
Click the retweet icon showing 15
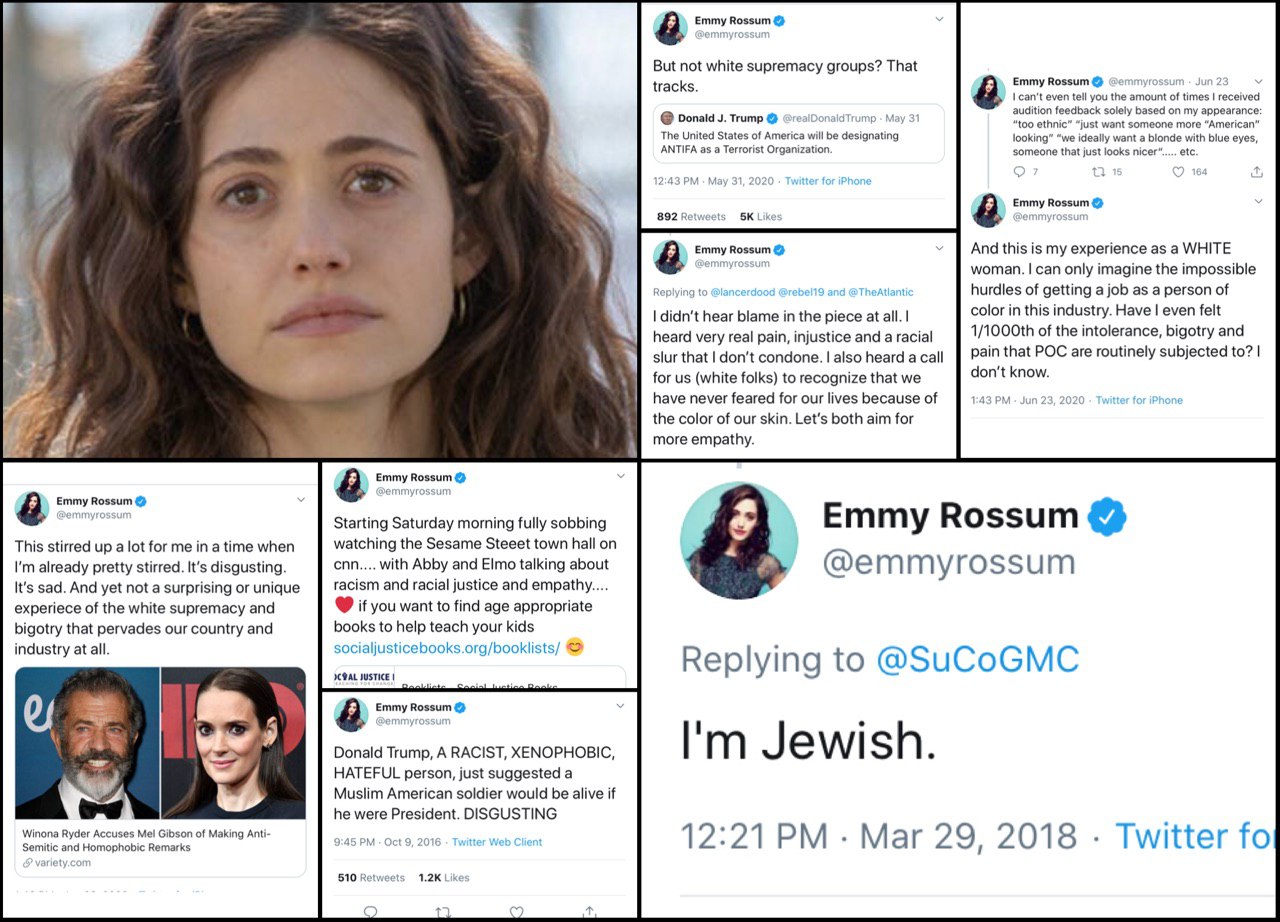(x=1098, y=172)
